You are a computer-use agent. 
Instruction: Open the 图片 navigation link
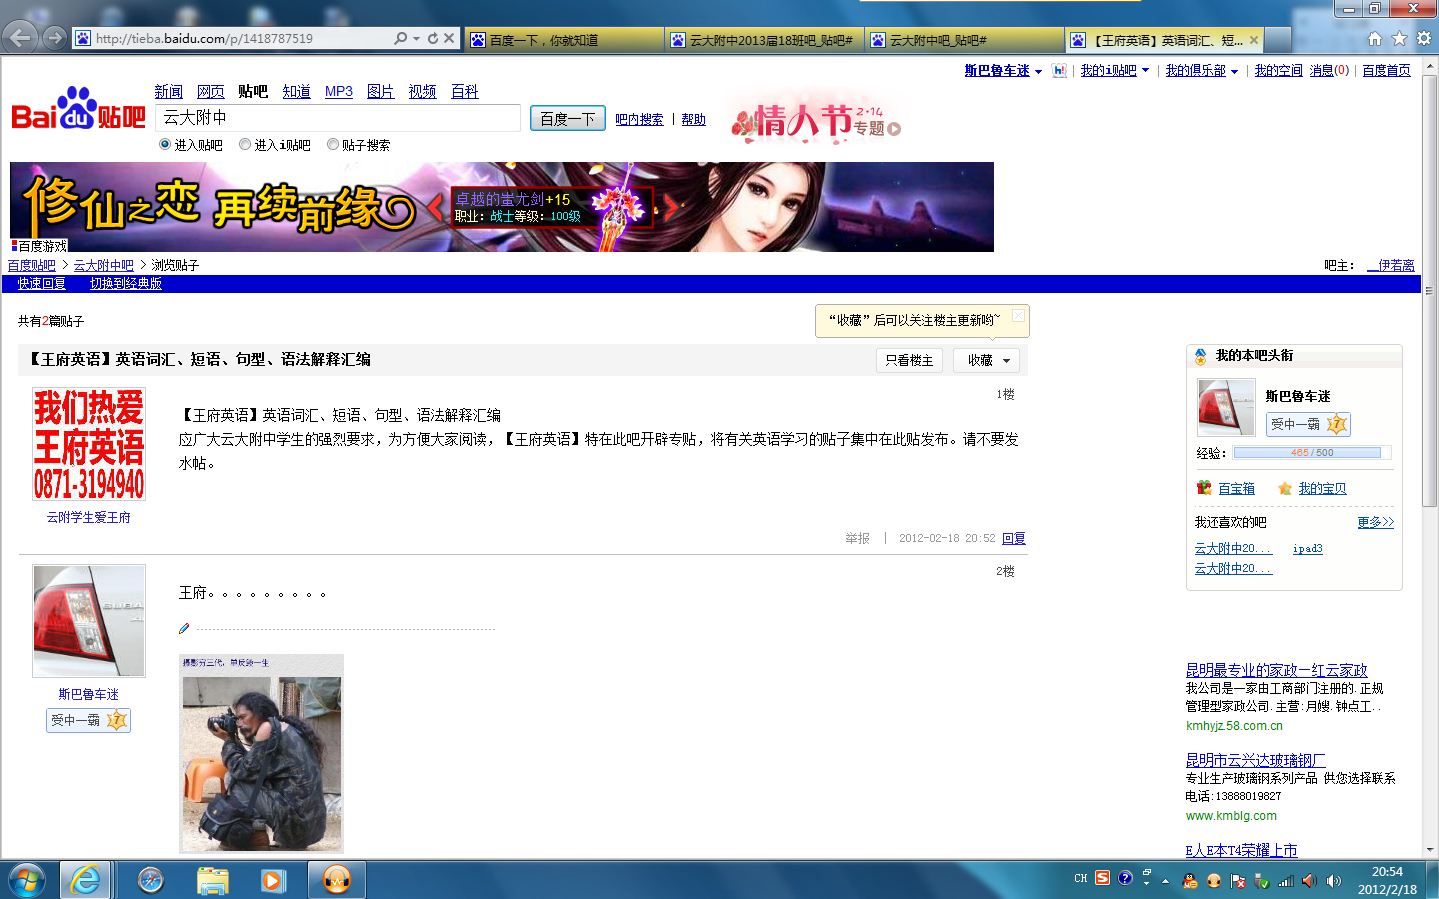click(x=380, y=91)
